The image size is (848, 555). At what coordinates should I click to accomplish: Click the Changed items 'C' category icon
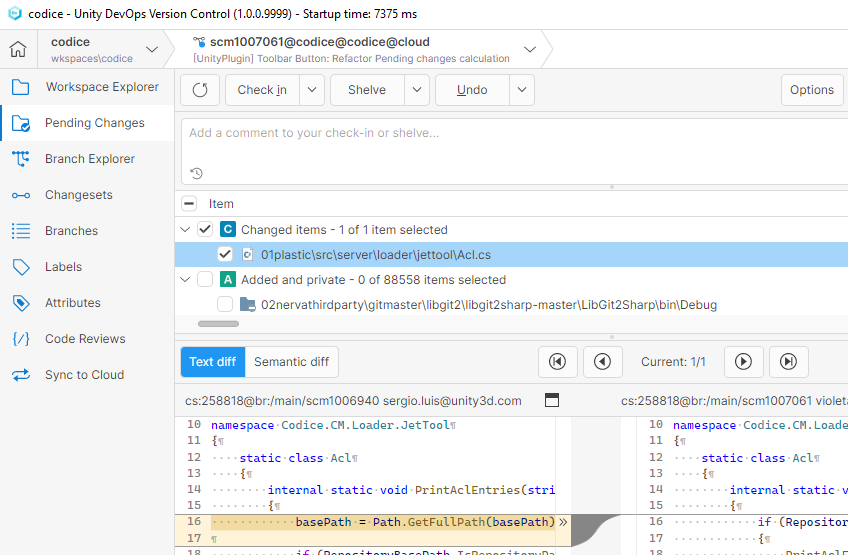click(228, 229)
